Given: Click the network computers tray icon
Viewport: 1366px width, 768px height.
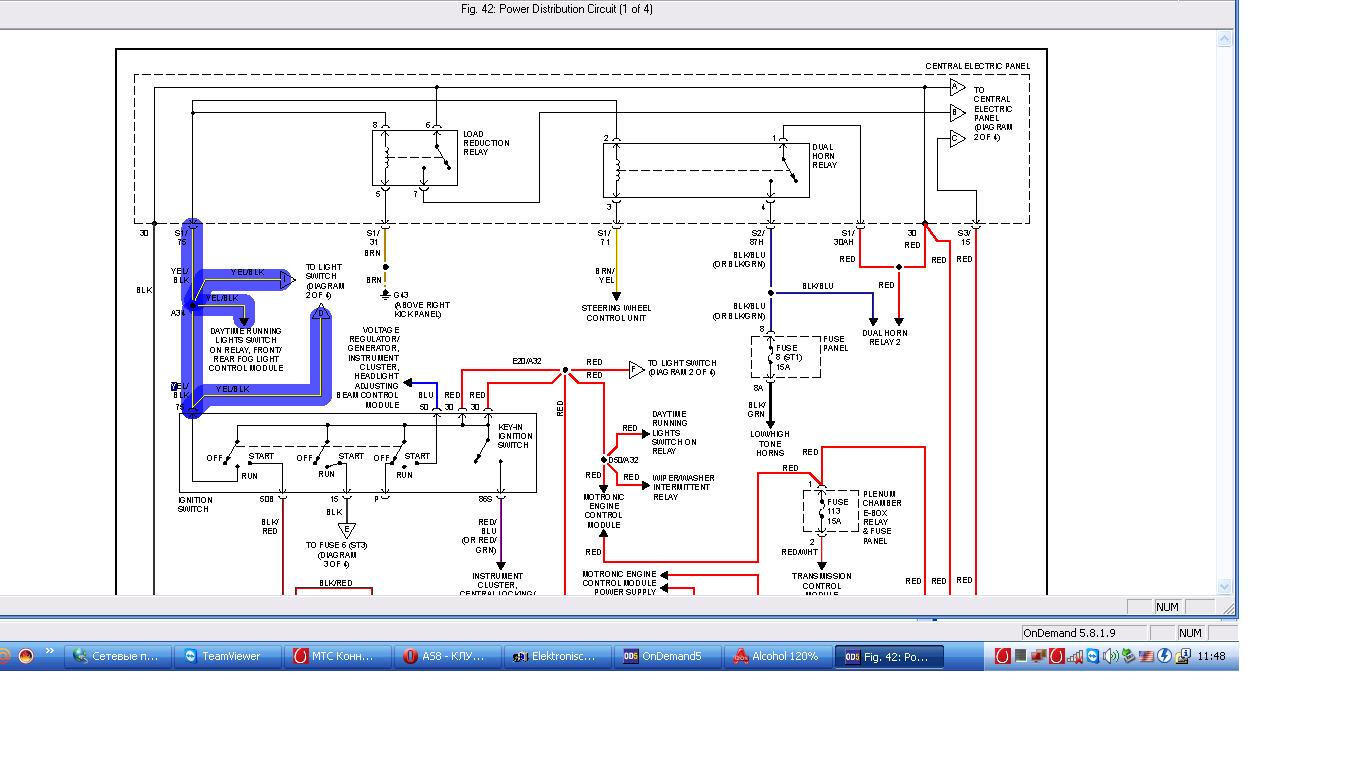Looking at the screenshot, I should (1038, 656).
